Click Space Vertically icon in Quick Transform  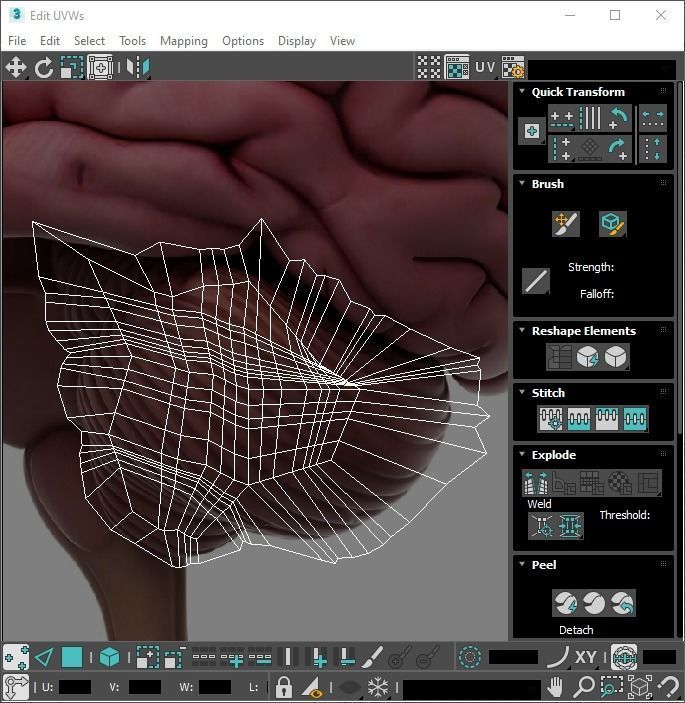point(653,149)
